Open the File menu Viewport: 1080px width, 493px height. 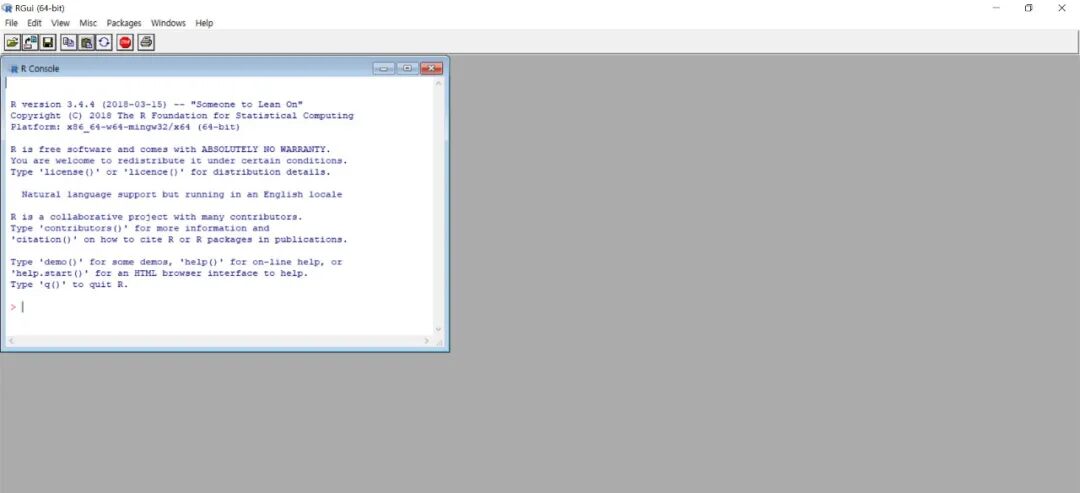[11, 23]
